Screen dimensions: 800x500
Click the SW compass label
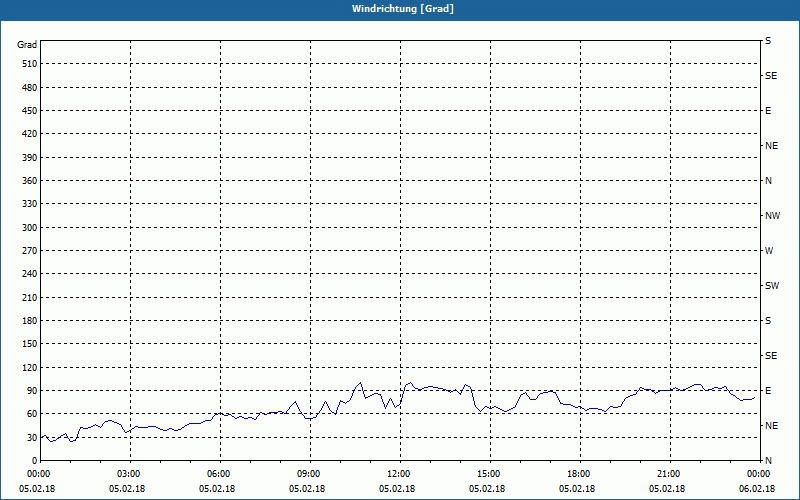click(772, 286)
